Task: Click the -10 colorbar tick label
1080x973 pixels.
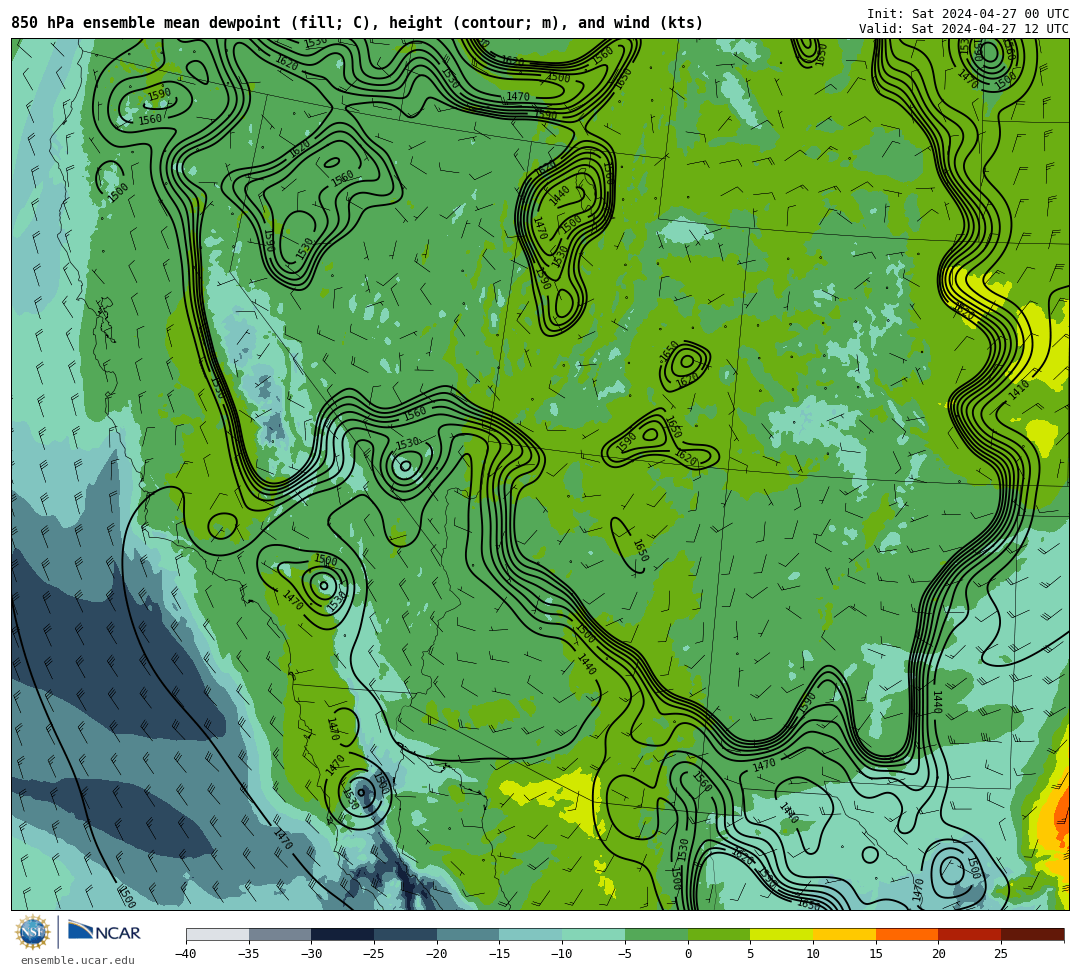Action: [562, 954]
